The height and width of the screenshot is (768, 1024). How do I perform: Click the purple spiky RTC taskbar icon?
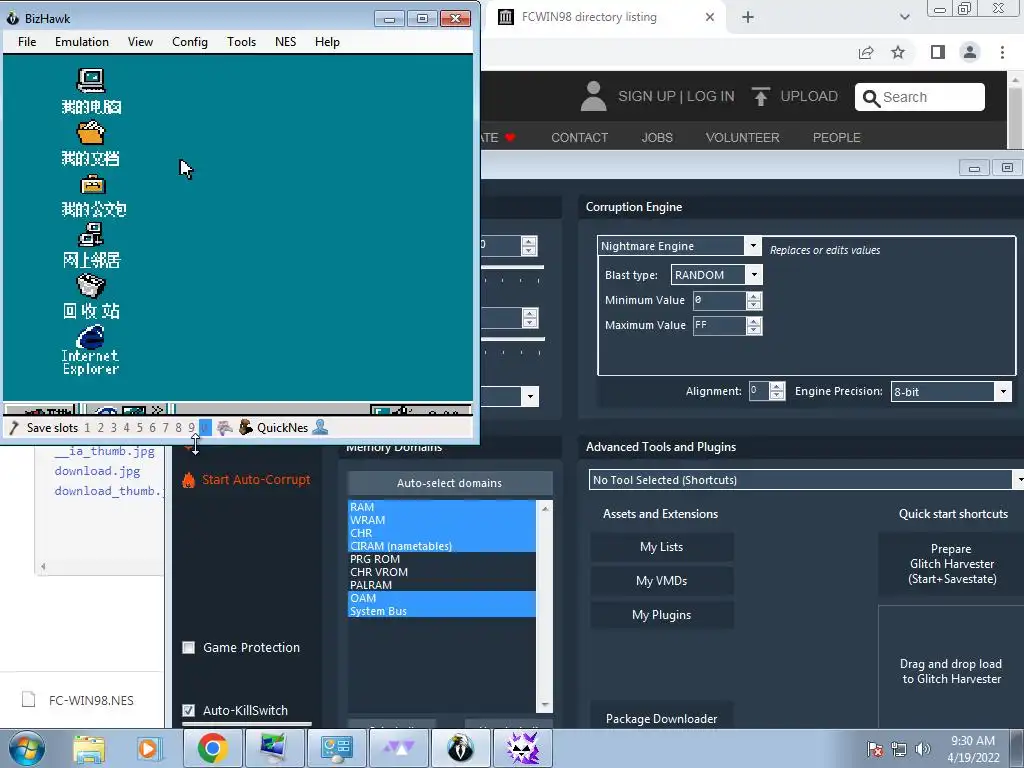point(522,748)
